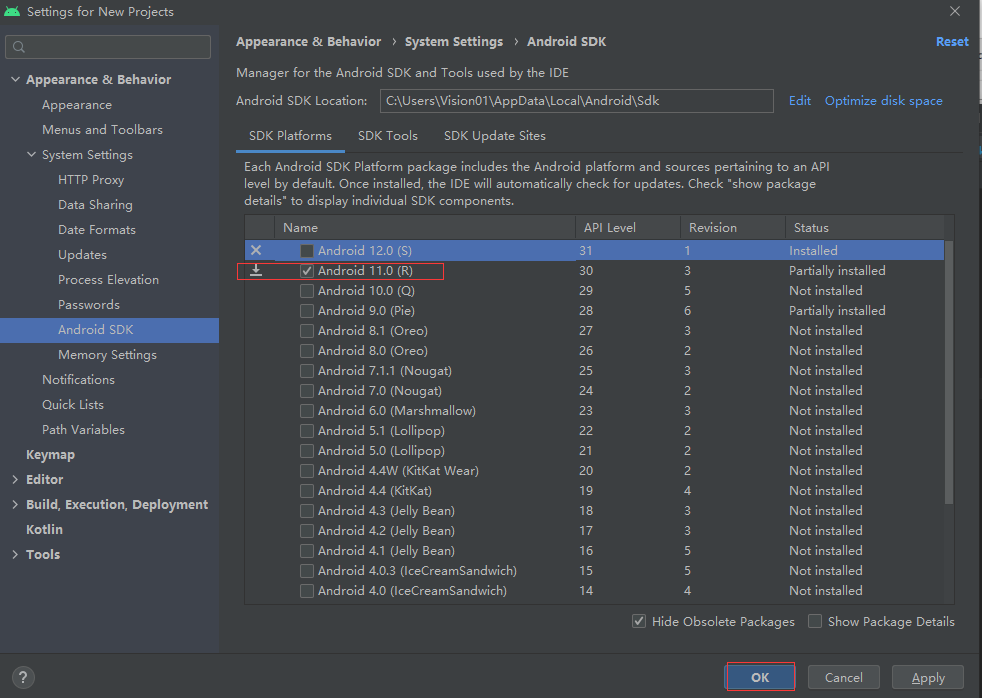Select Quick Lists settings
This screenshot has height=698, width=982.
click(x=73, y=405)
